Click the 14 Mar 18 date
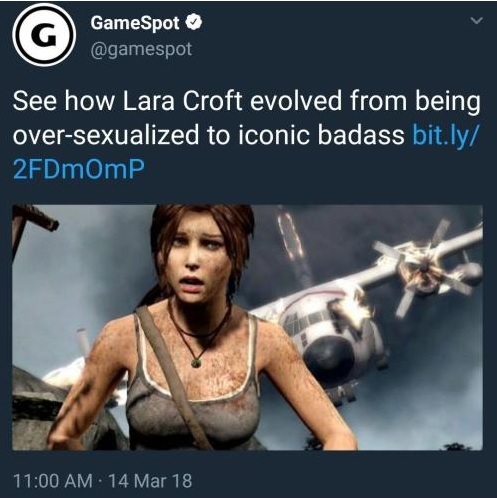497x498 pixels. click(x=150, y=481)
